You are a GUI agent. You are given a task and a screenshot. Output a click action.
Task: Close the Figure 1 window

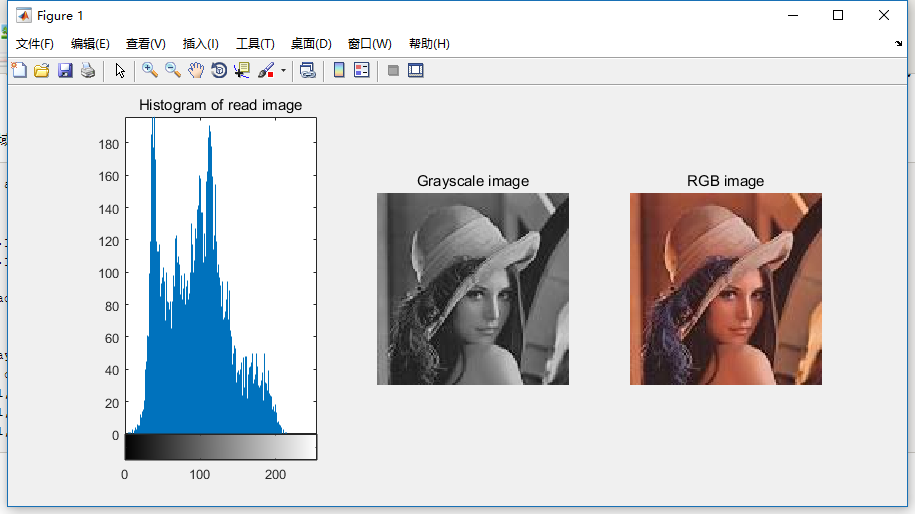click(883, 15)
